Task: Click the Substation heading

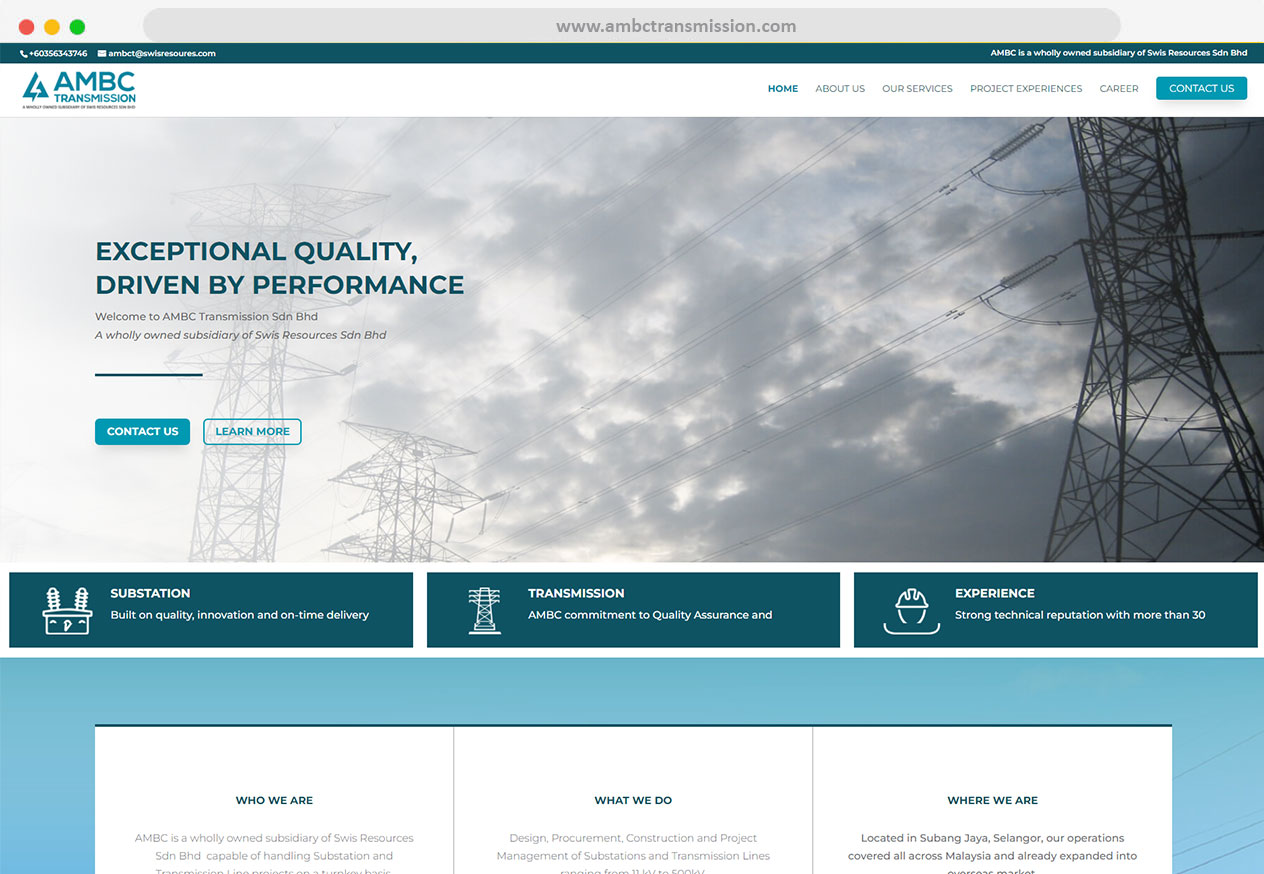Action: pyautogui.click(x=150, y=593)
